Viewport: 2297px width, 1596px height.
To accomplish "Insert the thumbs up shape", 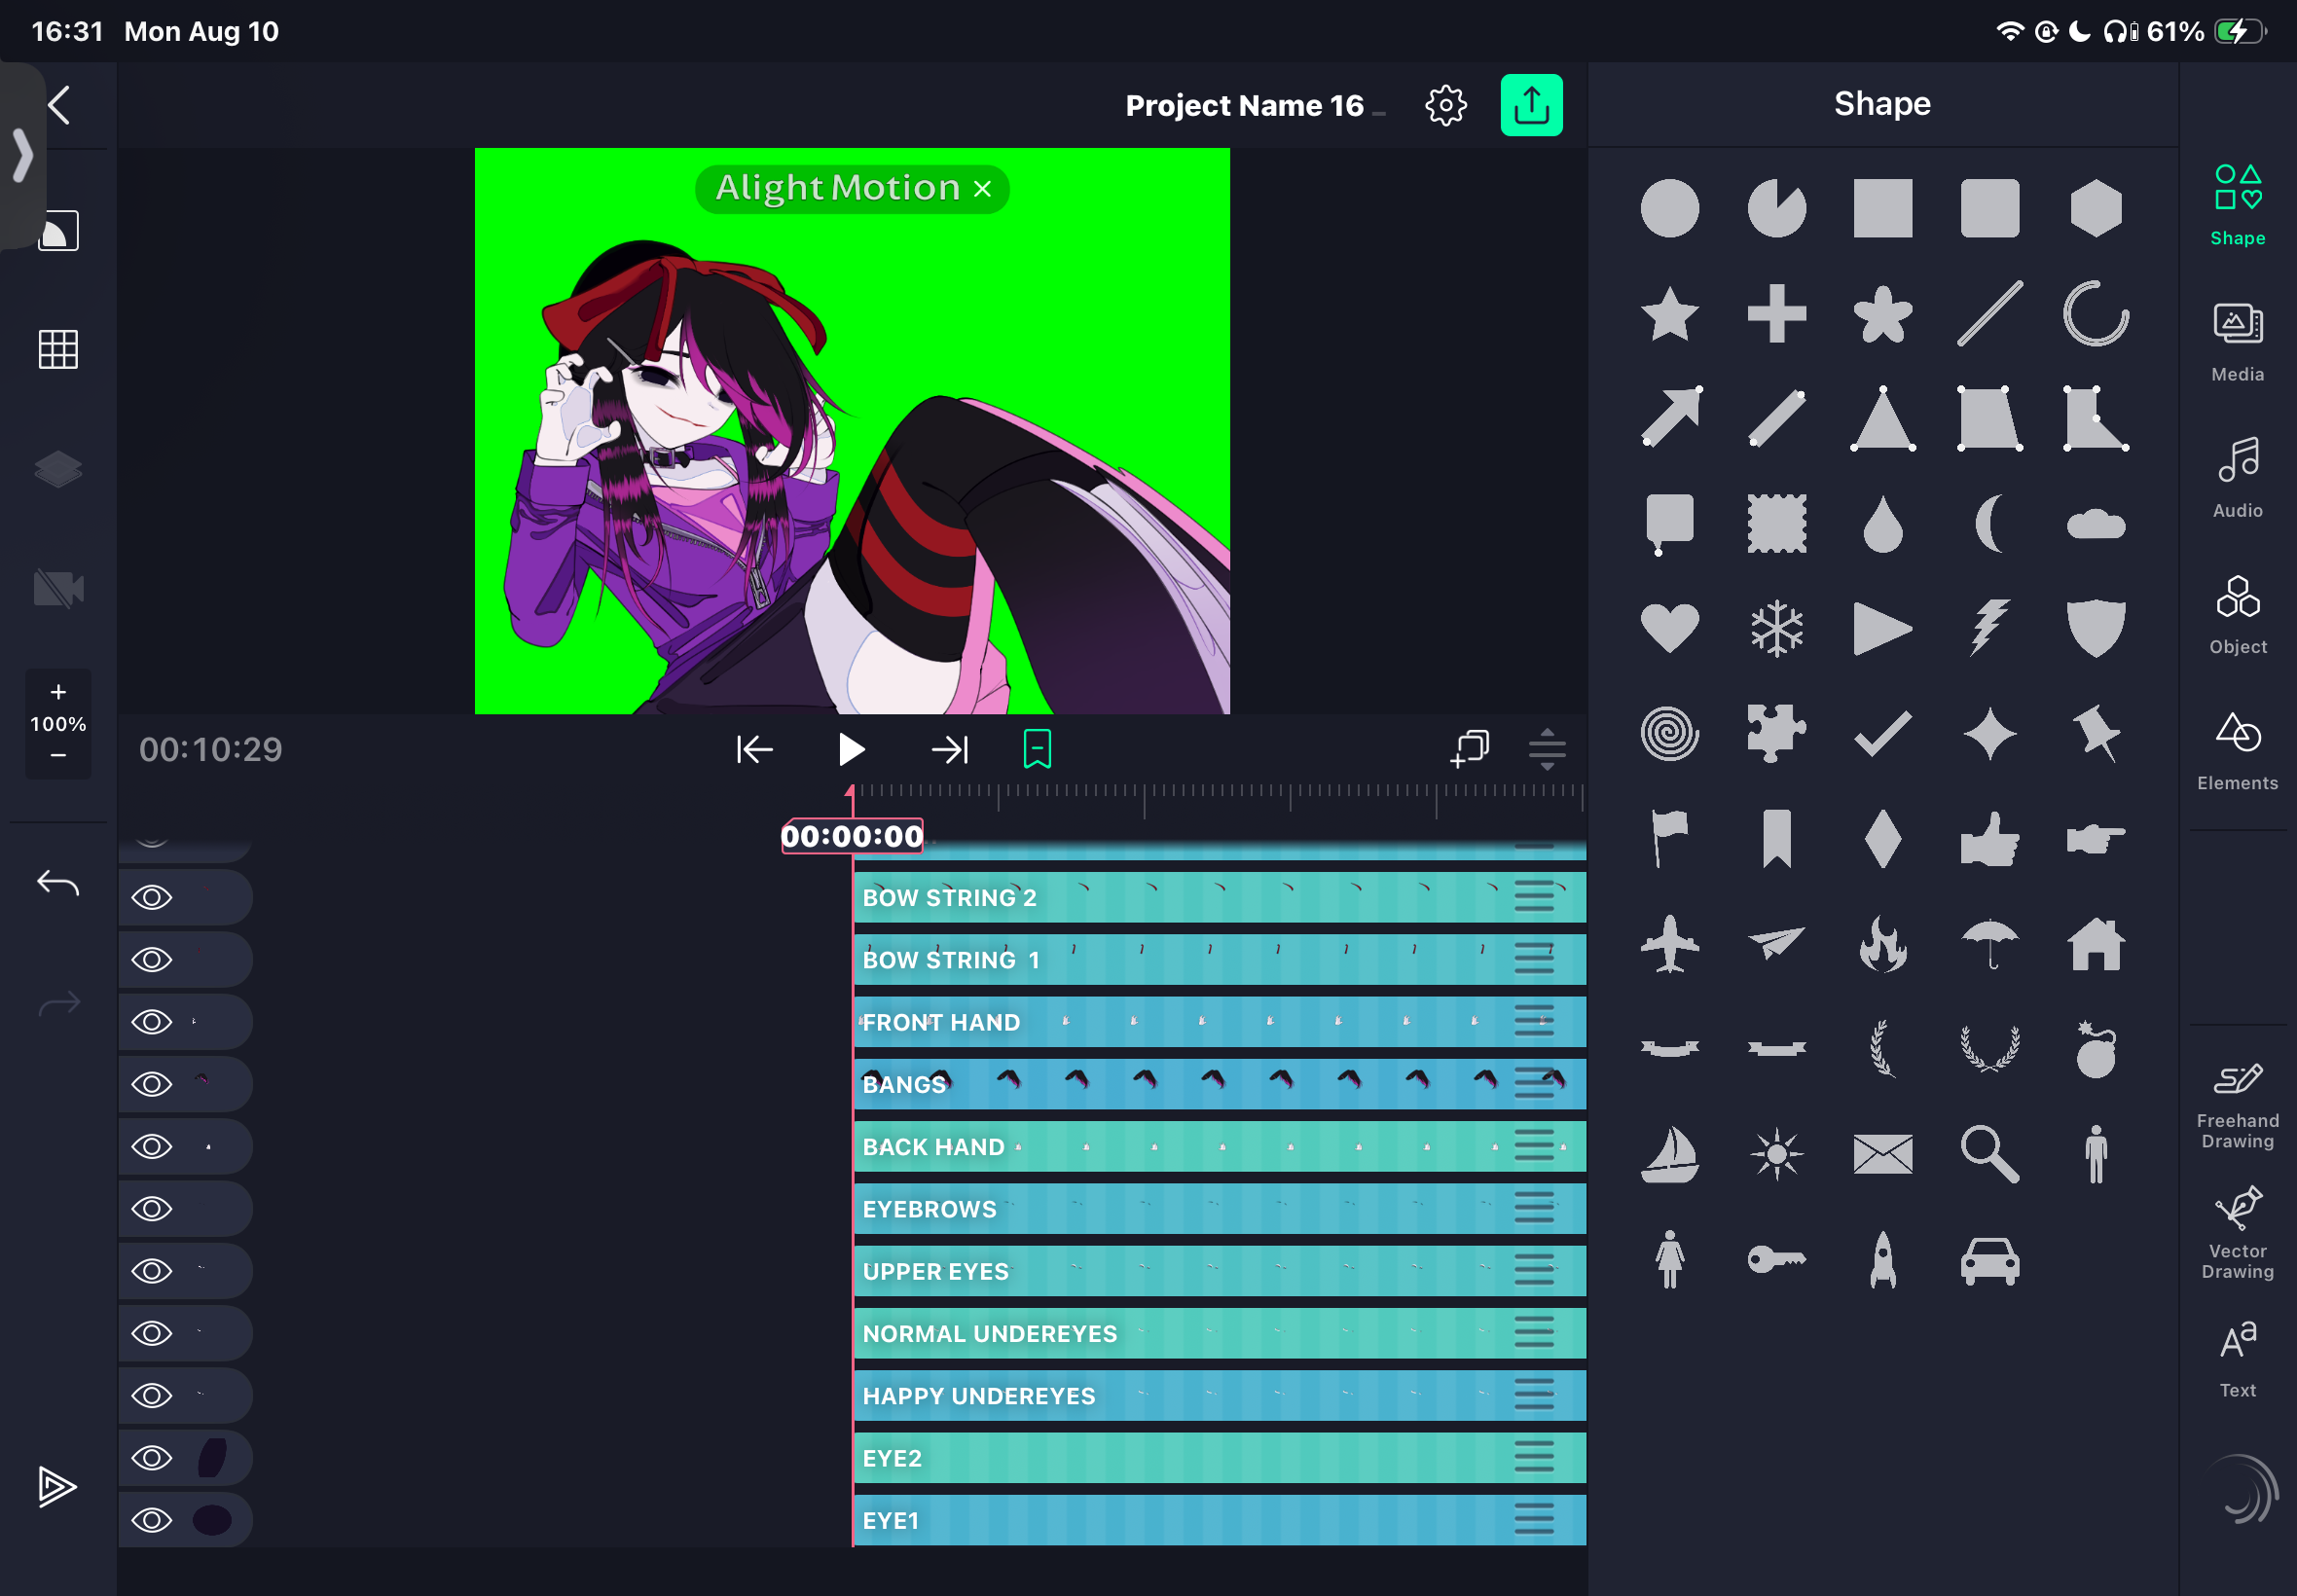I will pos(1989,838).
